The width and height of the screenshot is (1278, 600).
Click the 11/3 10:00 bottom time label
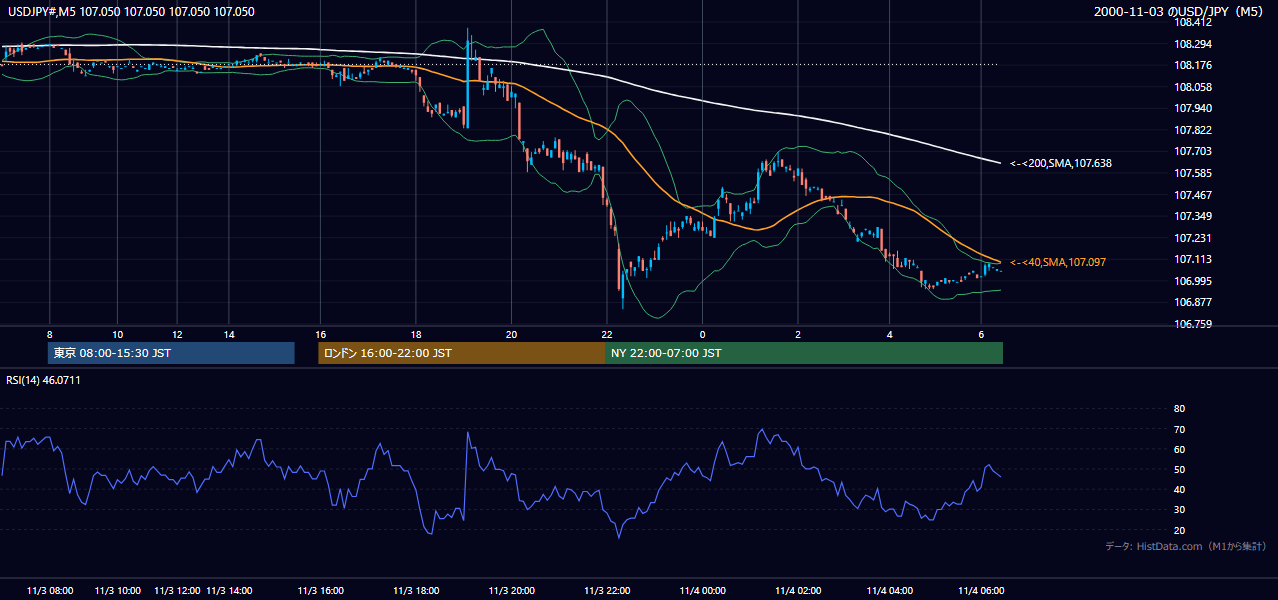click(x=118, y=591)
